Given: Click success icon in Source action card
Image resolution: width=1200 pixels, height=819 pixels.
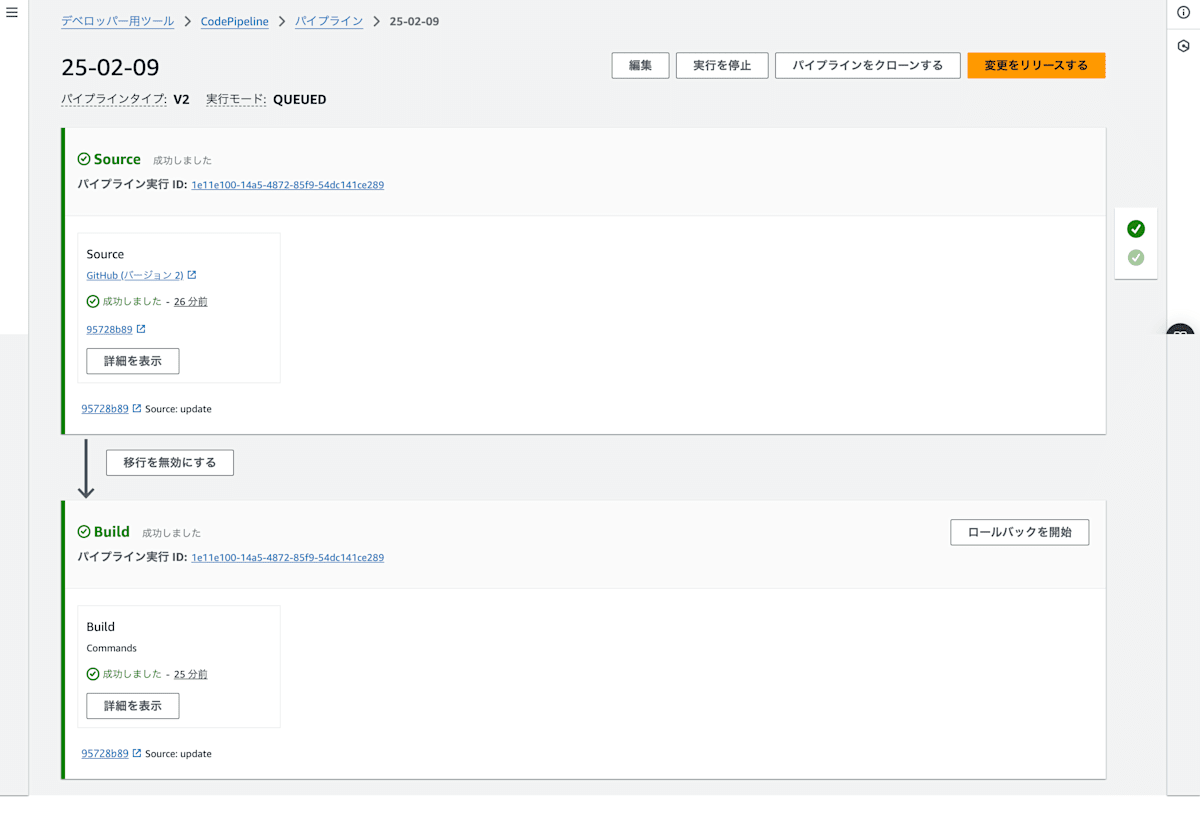Looking at the screenshot, I should click(x=93, y=301).
